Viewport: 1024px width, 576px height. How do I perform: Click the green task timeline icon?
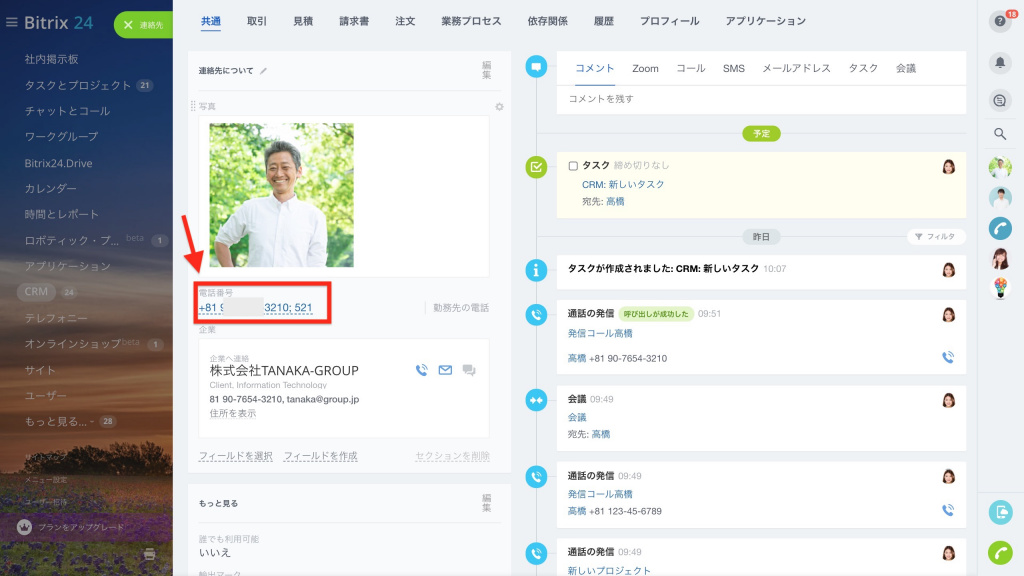536,167
